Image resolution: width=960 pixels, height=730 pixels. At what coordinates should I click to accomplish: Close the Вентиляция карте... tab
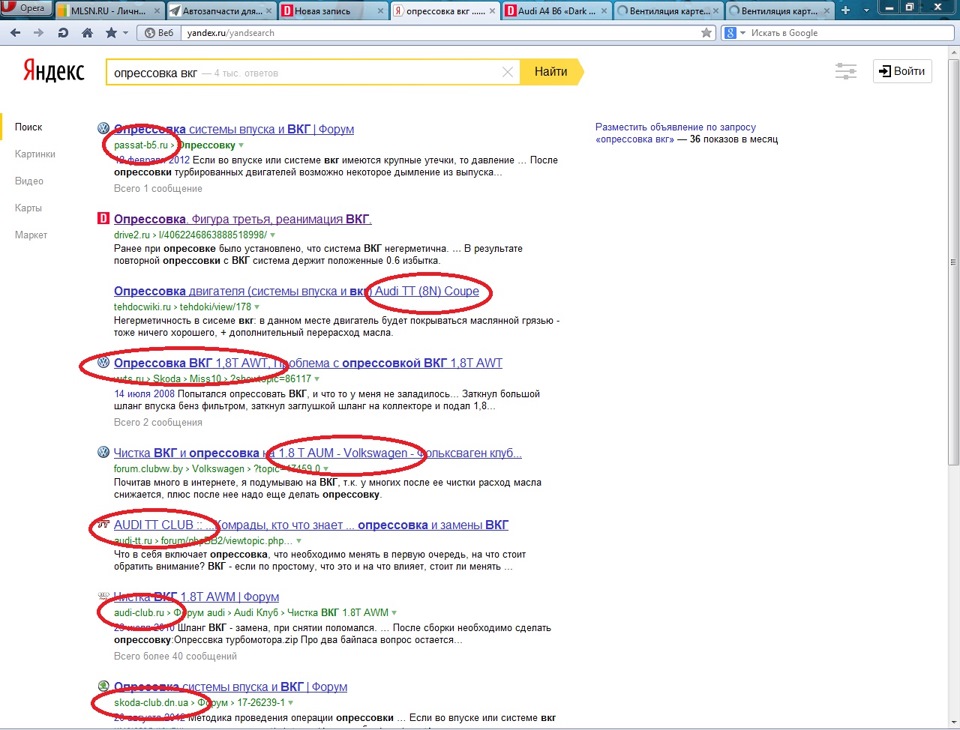click(716, 11)
